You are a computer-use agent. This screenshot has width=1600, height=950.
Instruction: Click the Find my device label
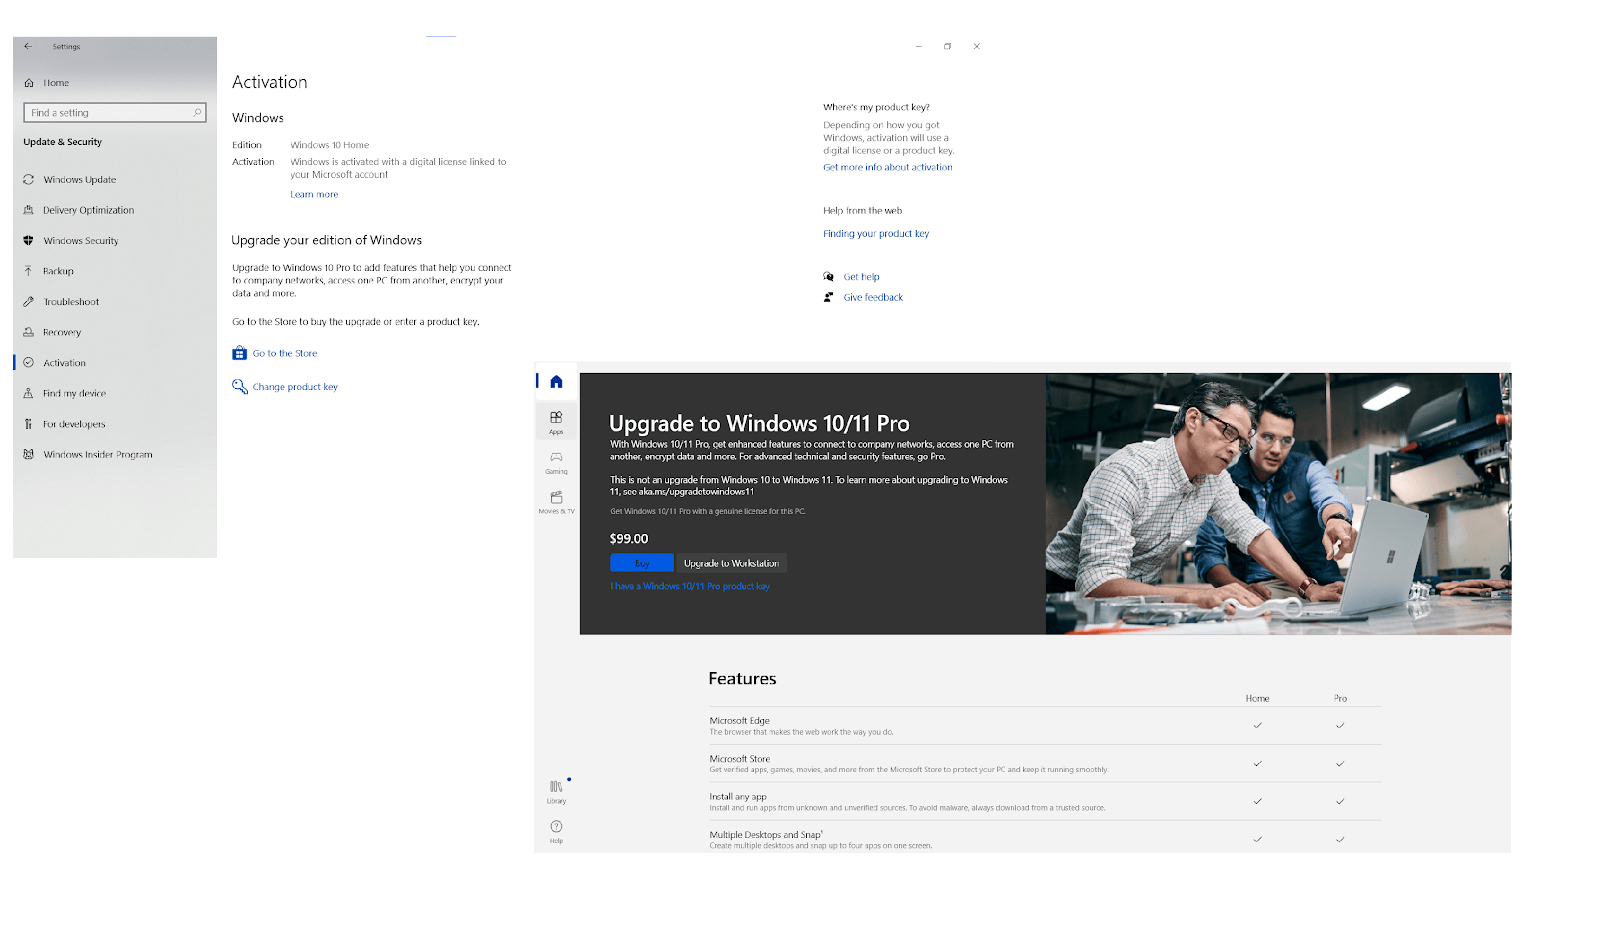point(74,394)
